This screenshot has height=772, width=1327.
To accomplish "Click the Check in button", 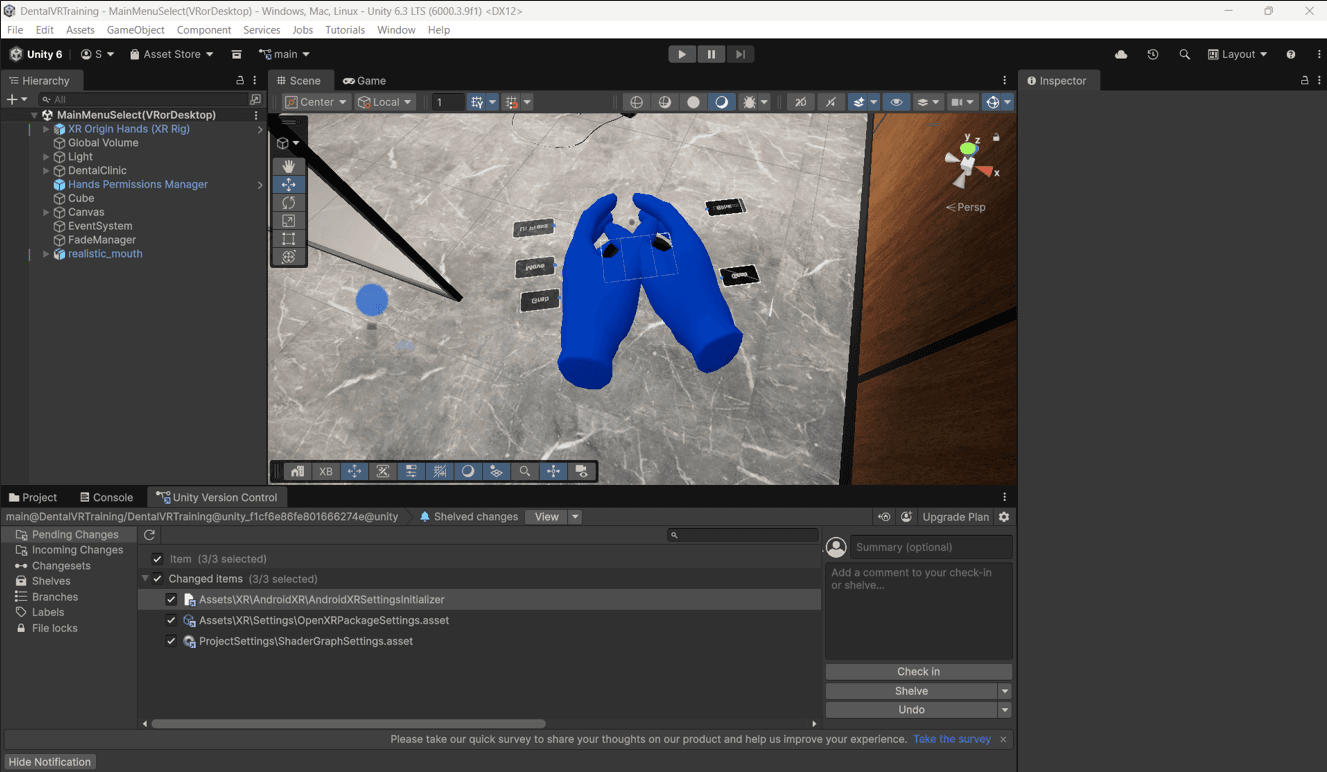I will click(x=918, y=672).
